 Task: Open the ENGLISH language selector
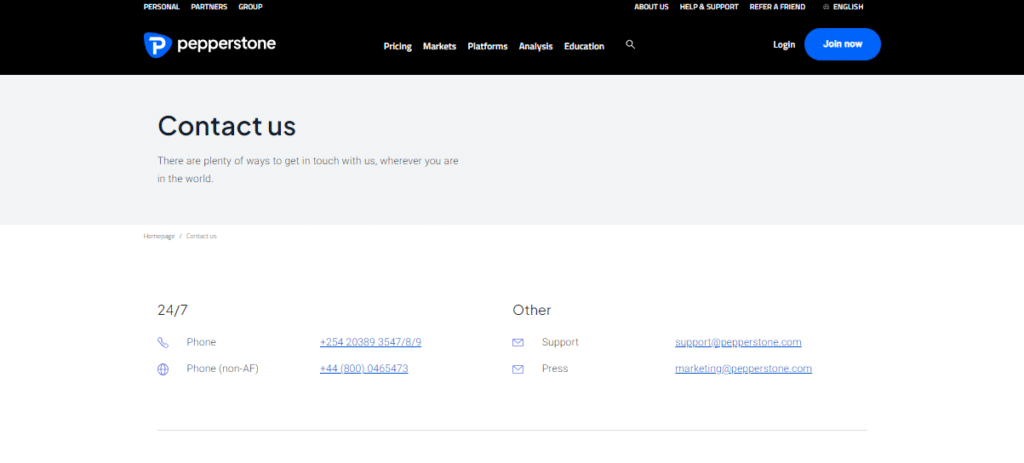point(848,7)
